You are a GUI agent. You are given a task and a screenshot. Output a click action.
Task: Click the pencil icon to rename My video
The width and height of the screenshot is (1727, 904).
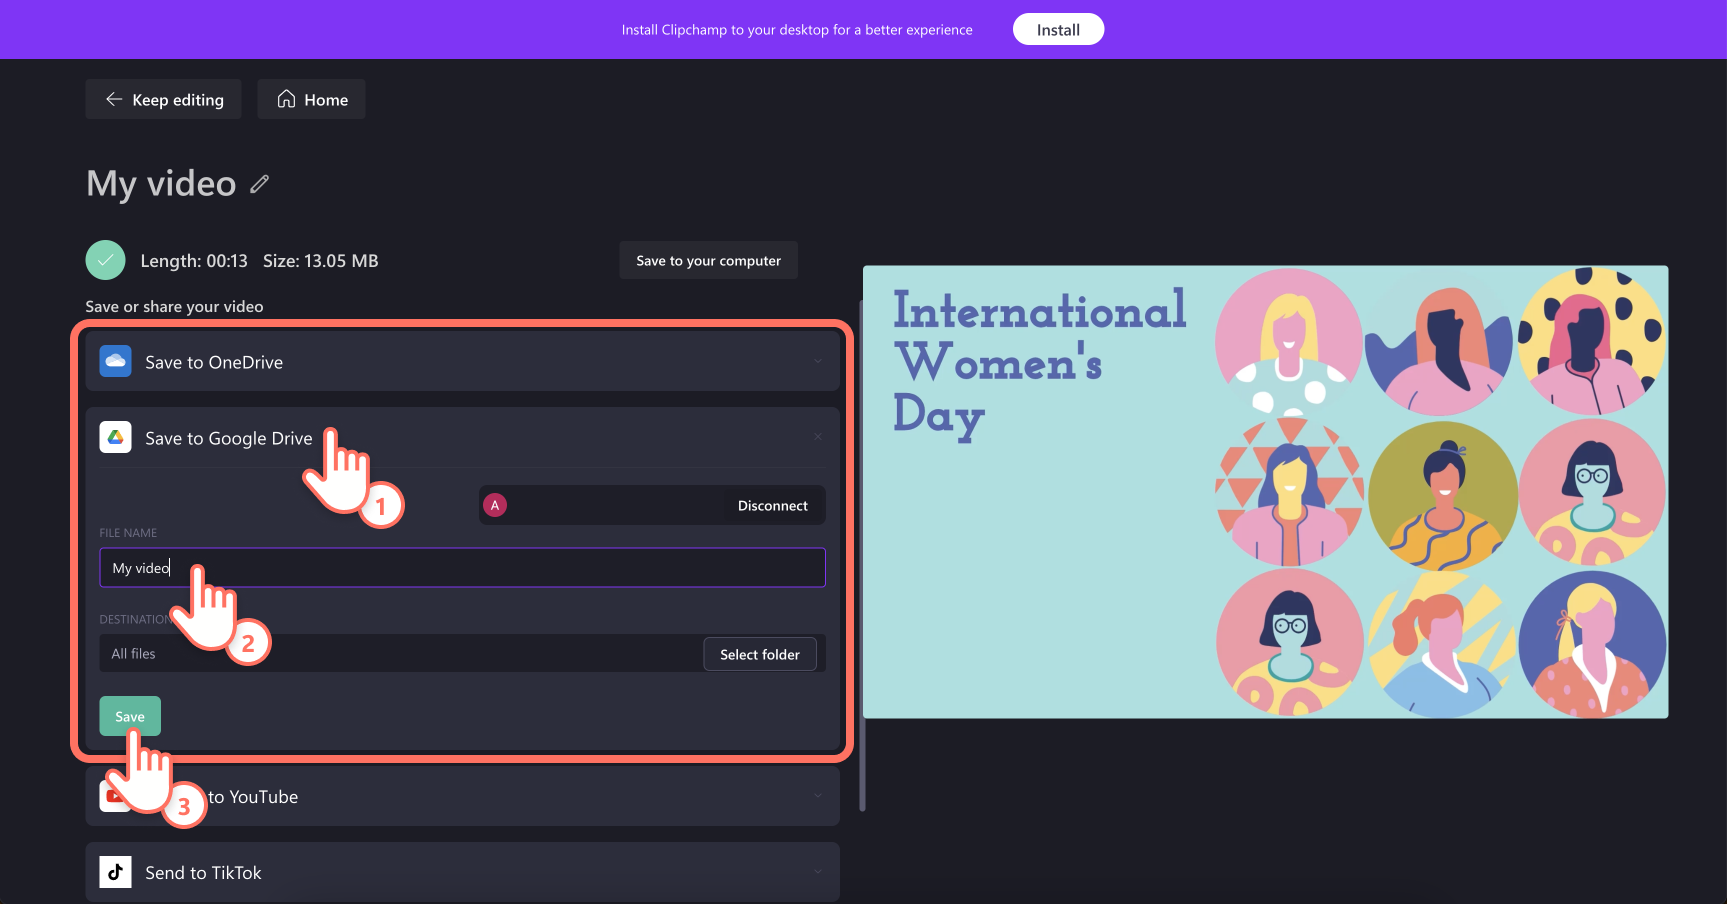tap(260, 184)
